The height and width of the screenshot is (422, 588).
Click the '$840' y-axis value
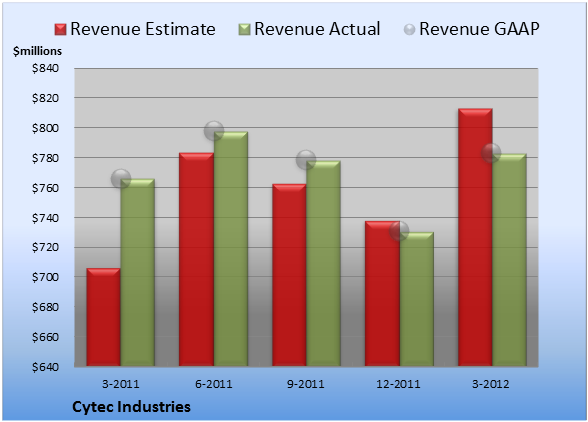coord(45,68)
